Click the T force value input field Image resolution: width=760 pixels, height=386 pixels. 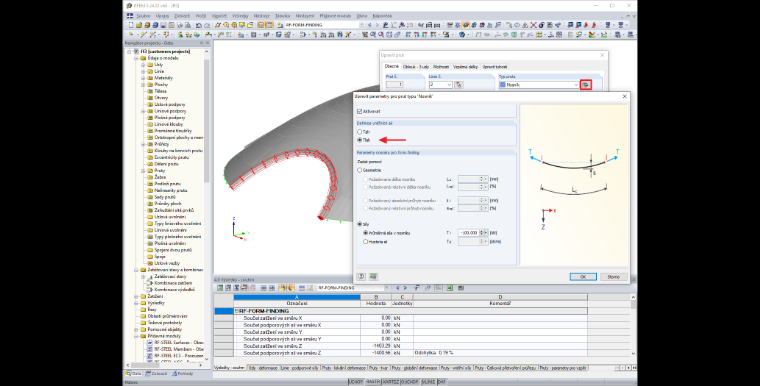pyautogui.click(x=468, y=233)
